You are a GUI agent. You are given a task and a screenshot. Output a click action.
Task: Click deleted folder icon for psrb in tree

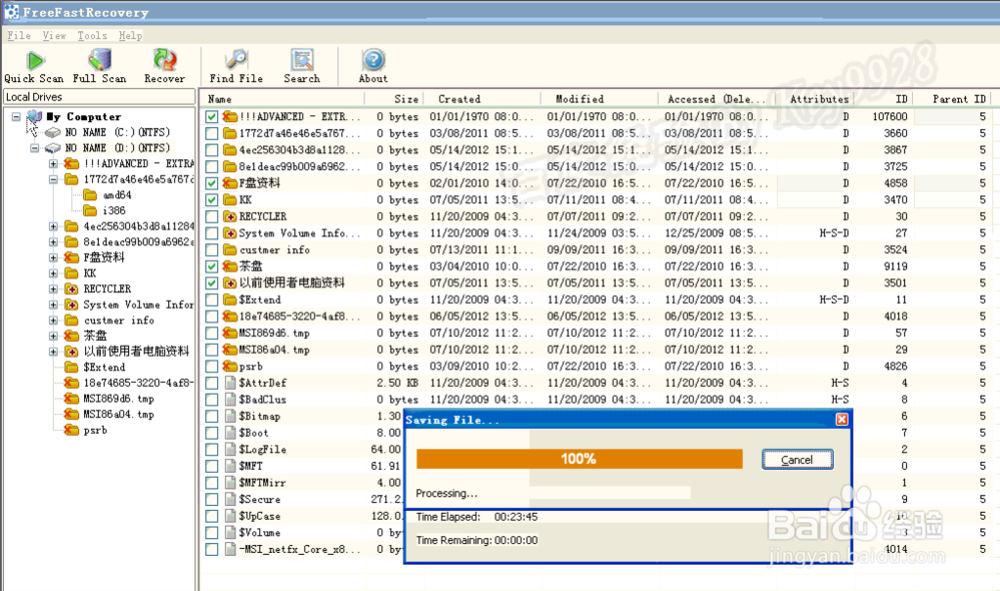[x=71, y=430]
